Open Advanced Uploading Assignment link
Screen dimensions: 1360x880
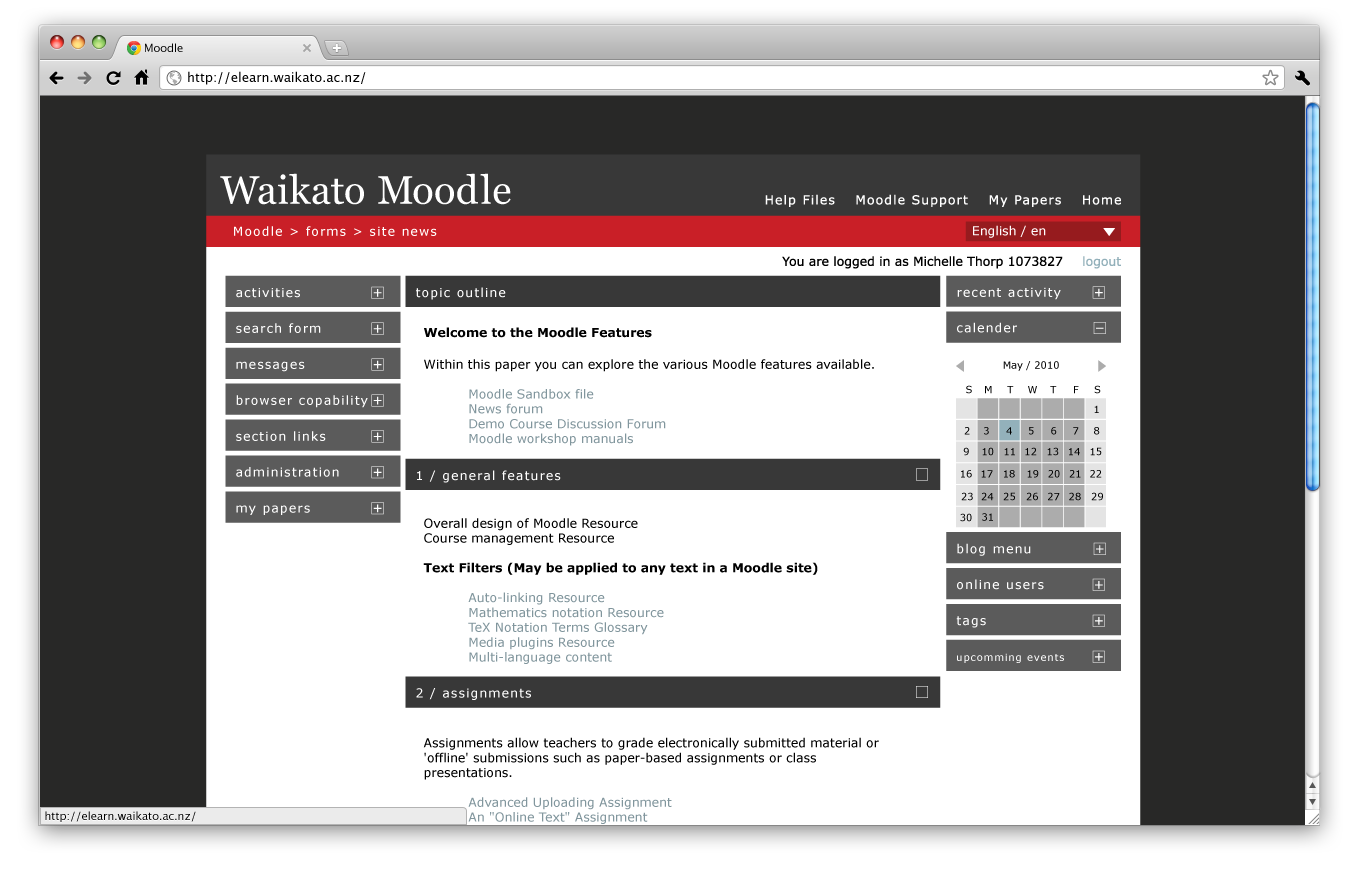[570, 803]
